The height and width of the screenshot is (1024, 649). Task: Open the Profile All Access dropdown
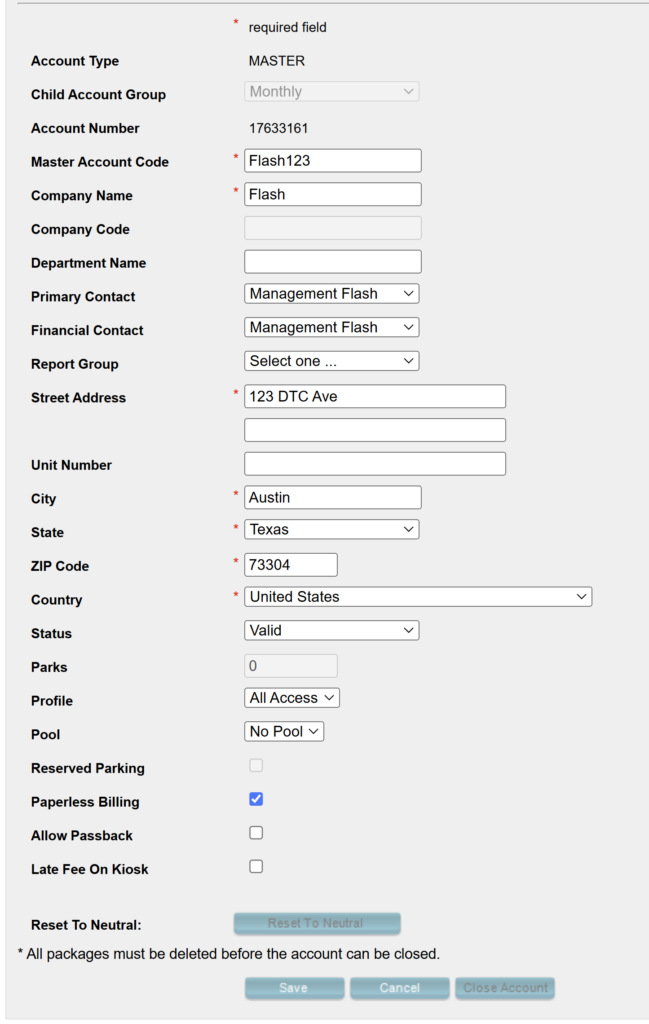[292, 698]
